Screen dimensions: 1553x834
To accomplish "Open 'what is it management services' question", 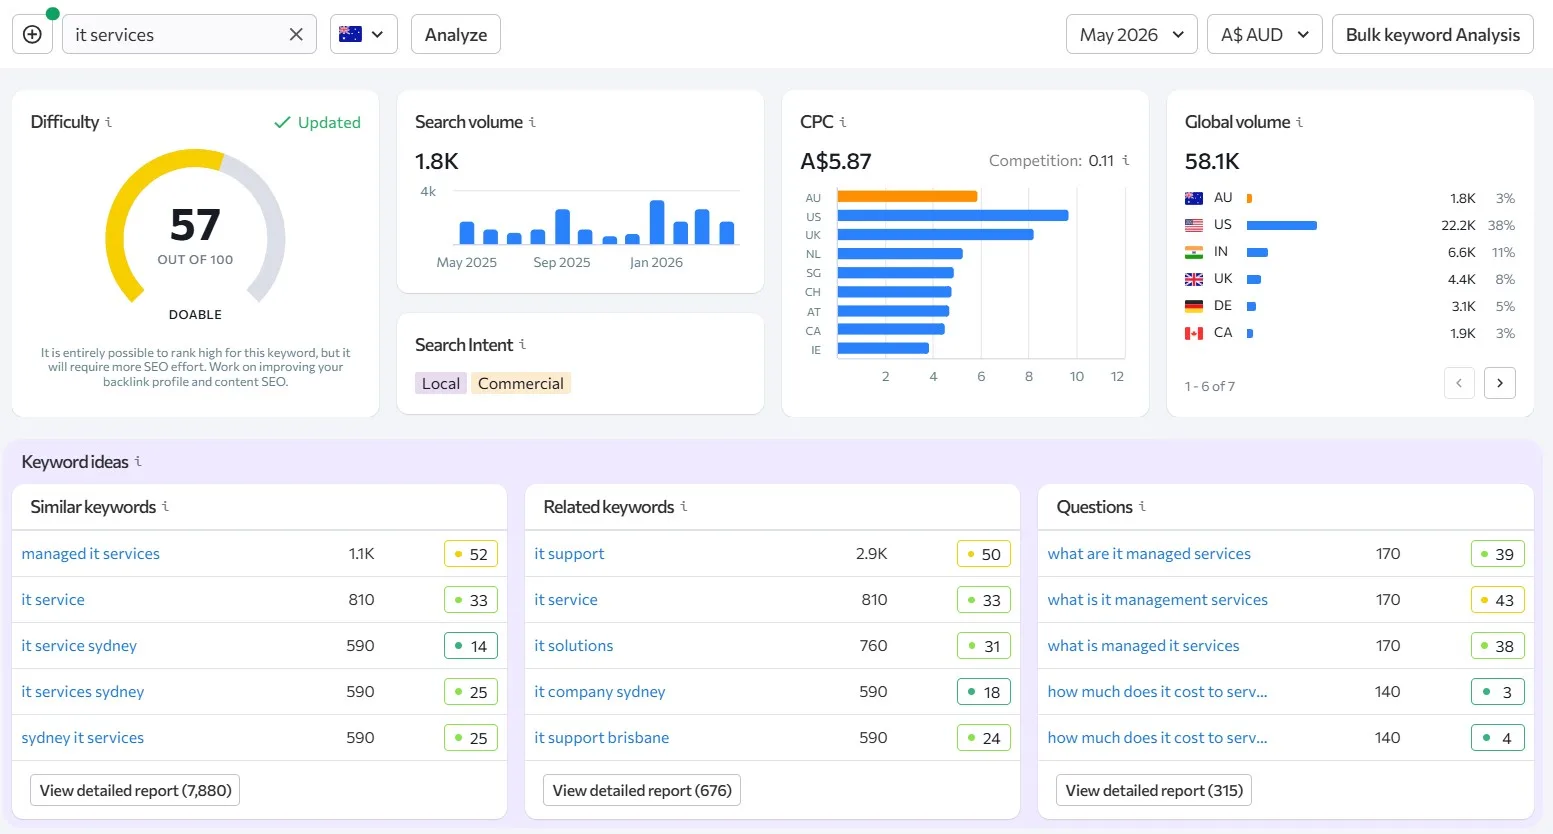I will pos(1158,599).
